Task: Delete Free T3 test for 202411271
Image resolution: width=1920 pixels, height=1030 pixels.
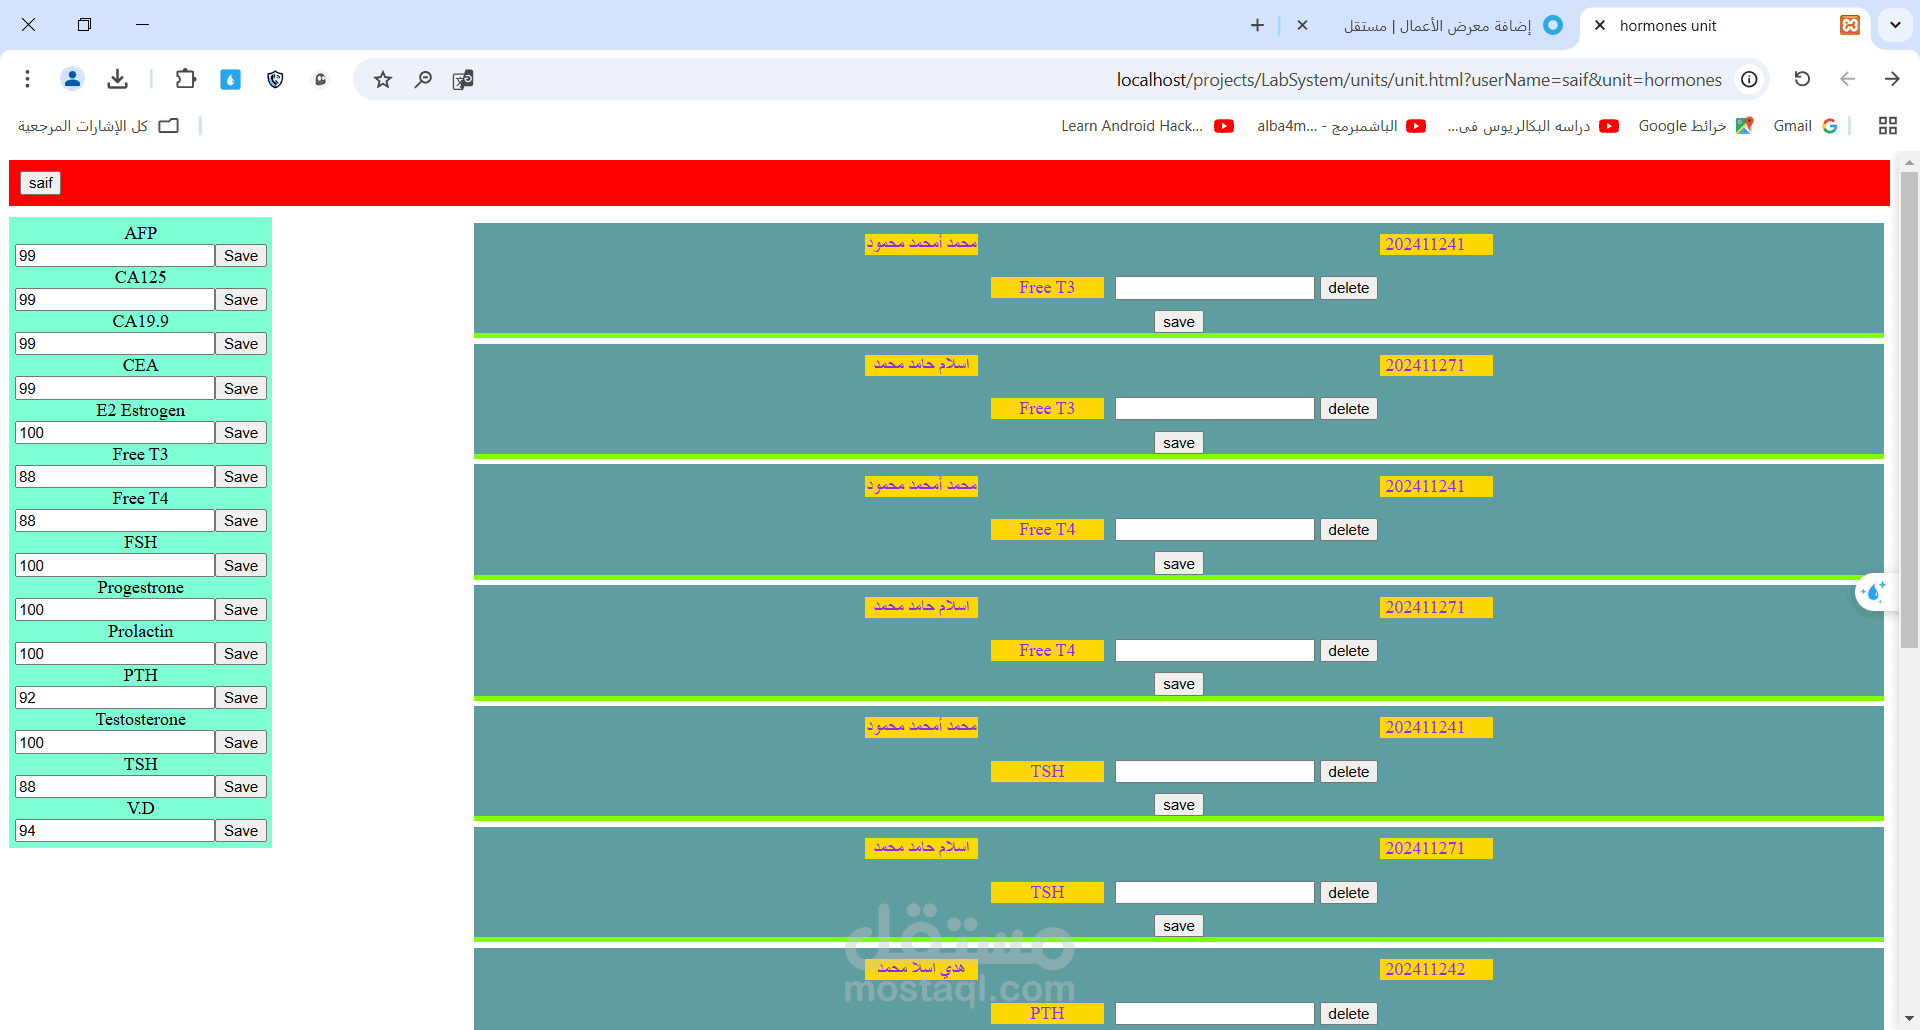Action: [x=1349, y=409]
